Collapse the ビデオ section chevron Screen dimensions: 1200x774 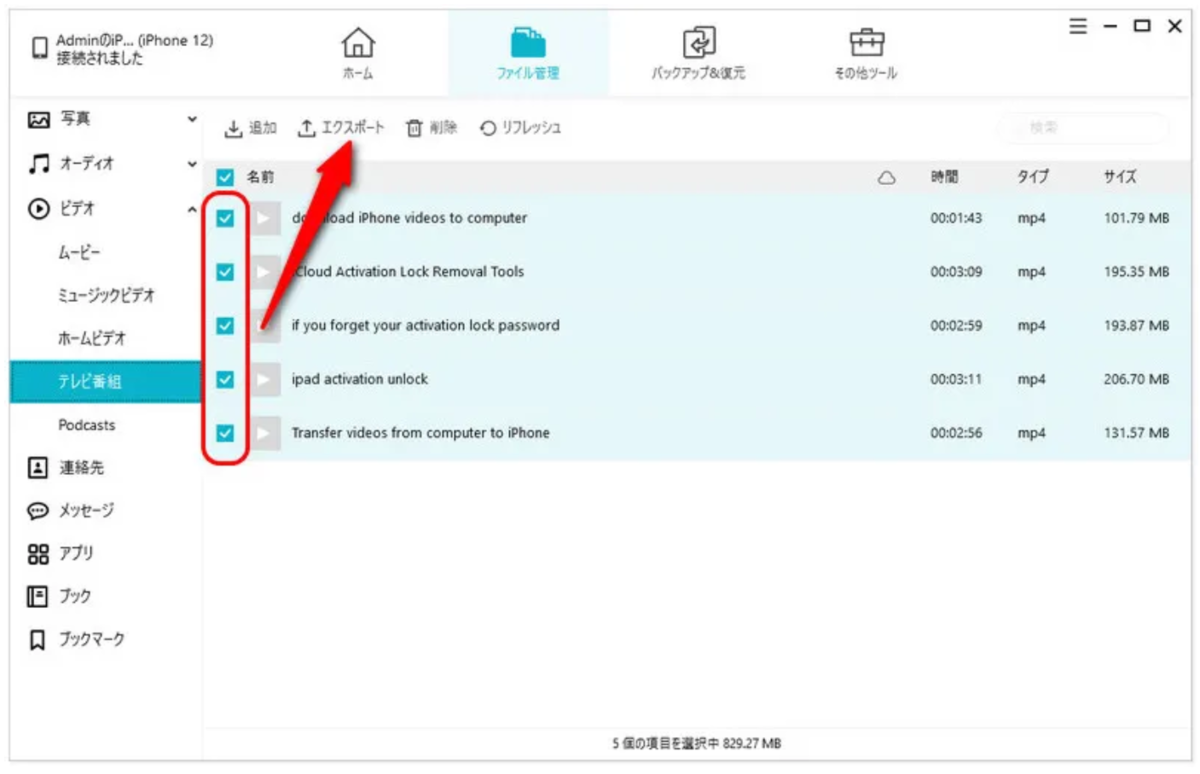point(192,208)
